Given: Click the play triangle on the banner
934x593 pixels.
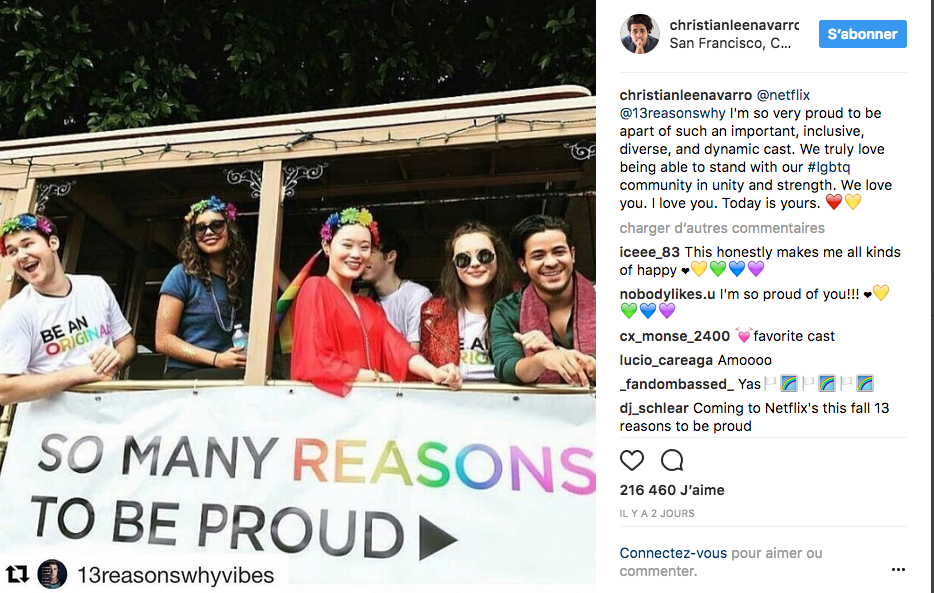Looking at the screenshot, I should coord(438,538).
